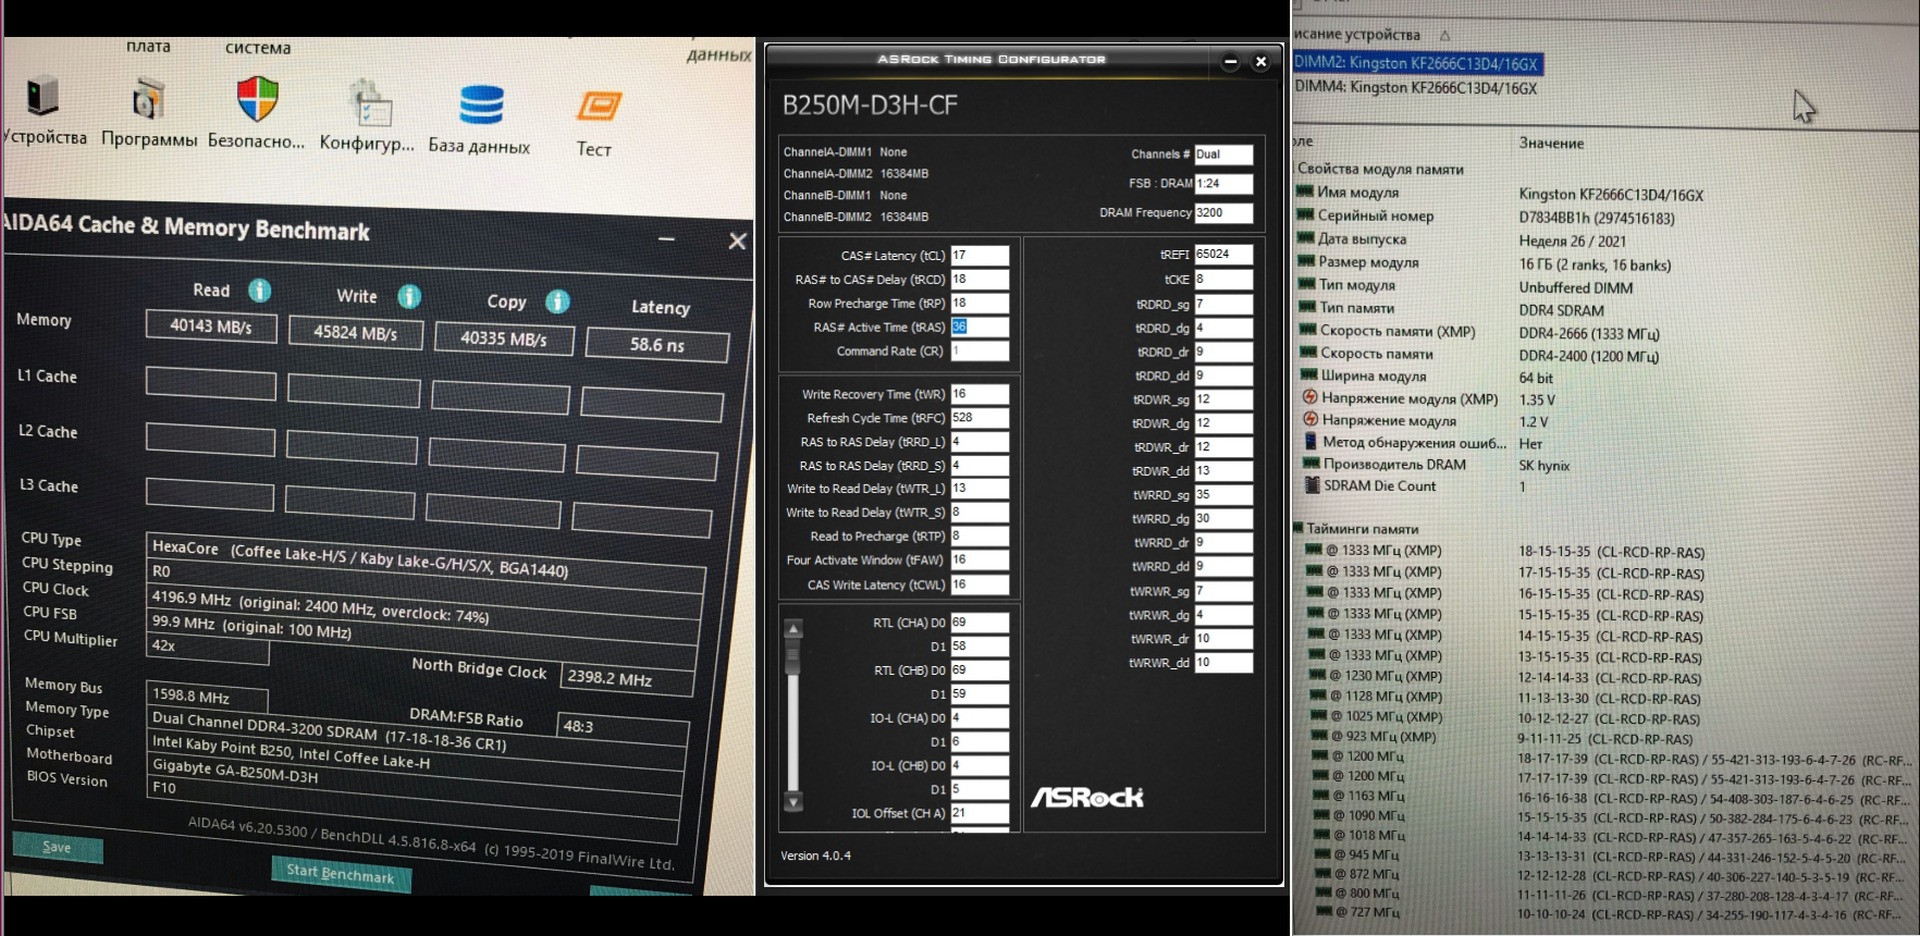This screenshot has height=936, width=1920.
Task: Click the RTL (CHA) D0 field
Action: coord(979,622)
